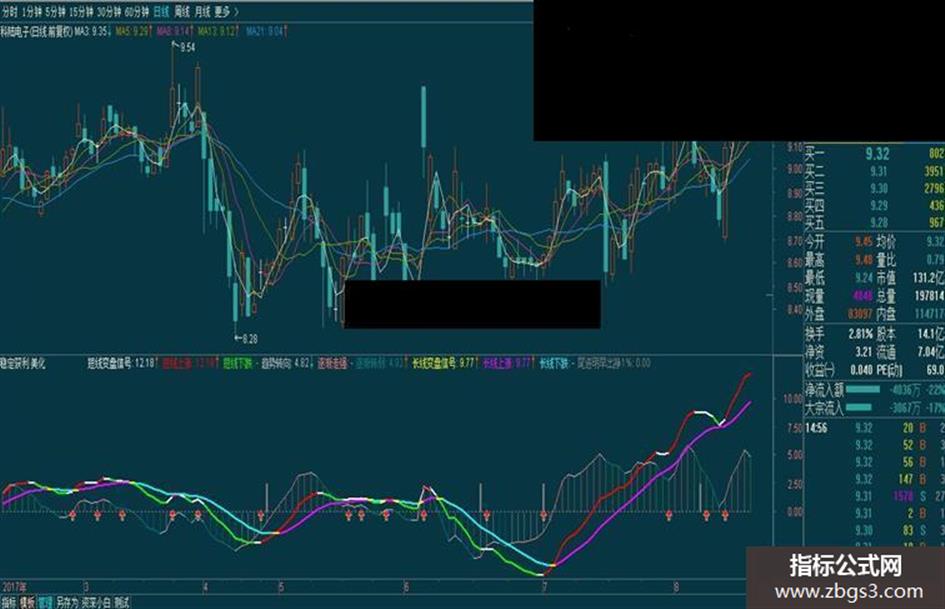This screenshot has width=945, height=609.
Task: Click the 收益(一) value 0.040
Action: [862, 369]
